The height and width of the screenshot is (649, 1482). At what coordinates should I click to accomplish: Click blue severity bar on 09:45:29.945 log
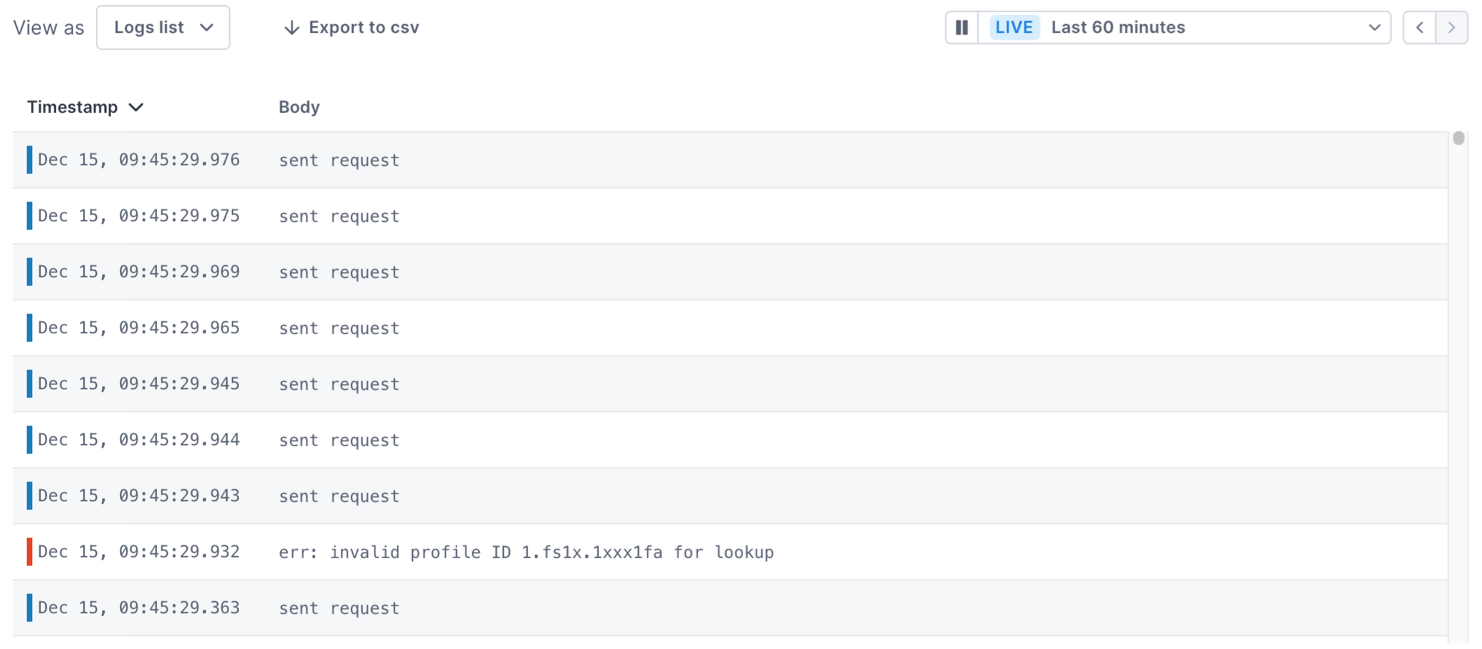(x=29, y=384)
